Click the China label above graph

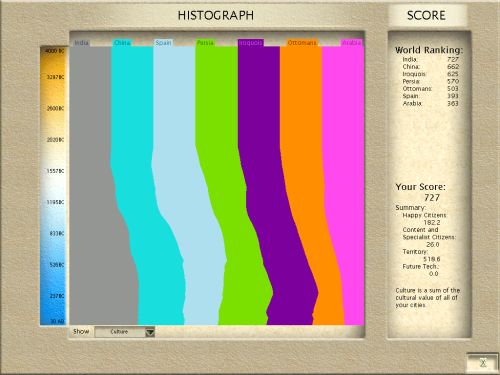122,43
